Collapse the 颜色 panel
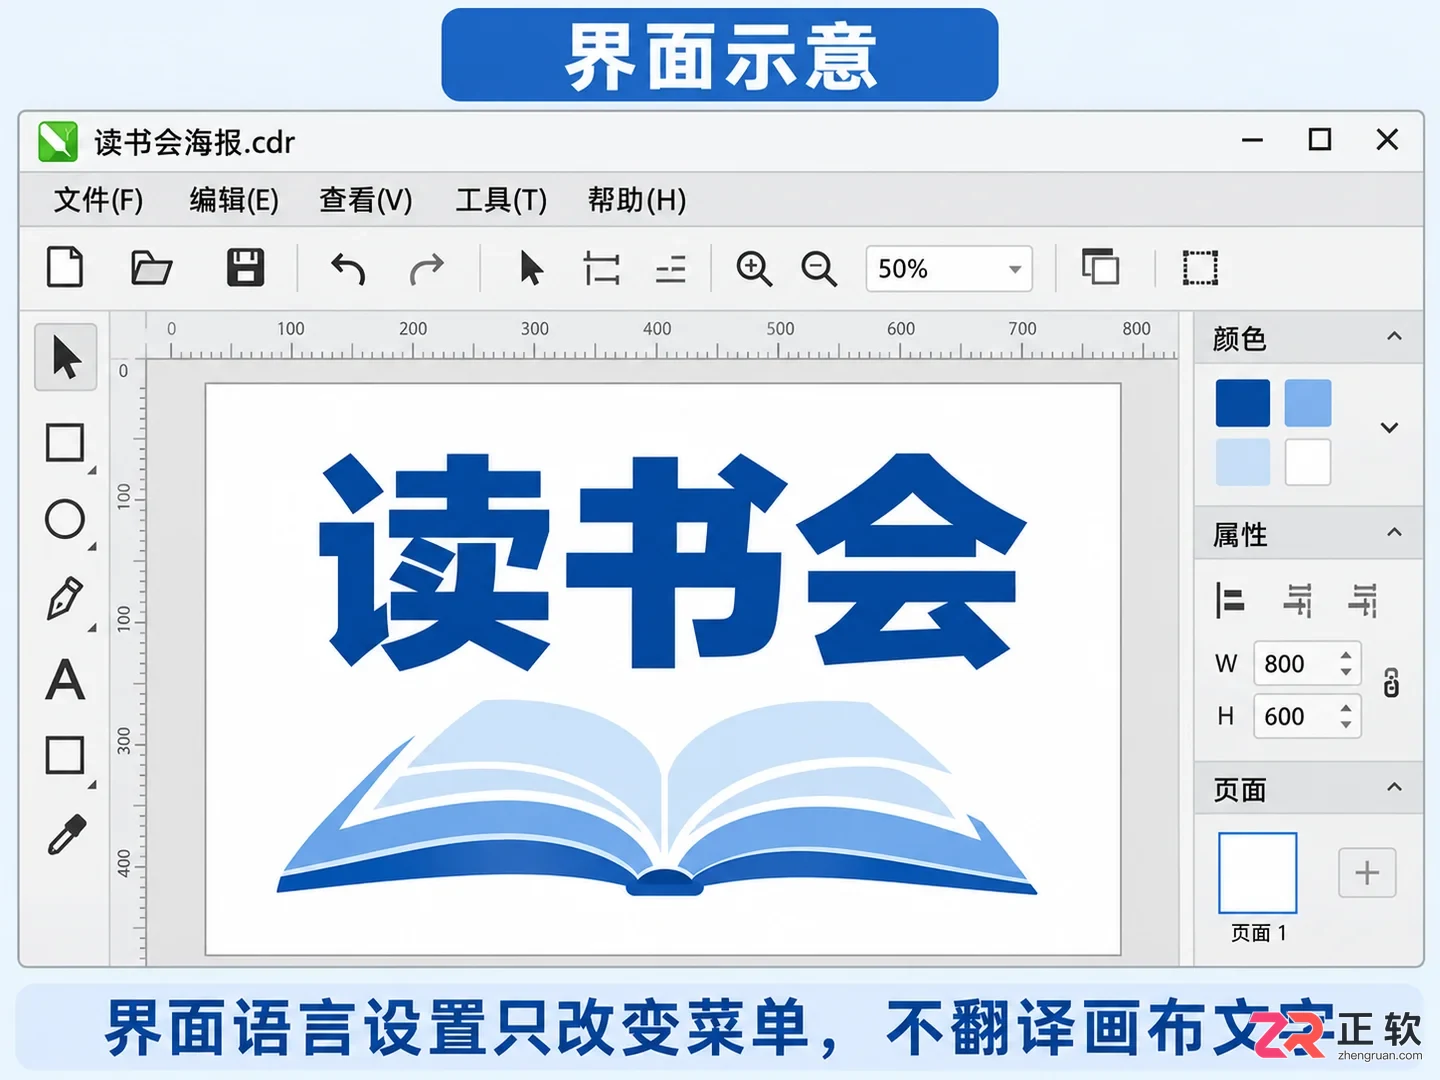 coord(1394,337)
